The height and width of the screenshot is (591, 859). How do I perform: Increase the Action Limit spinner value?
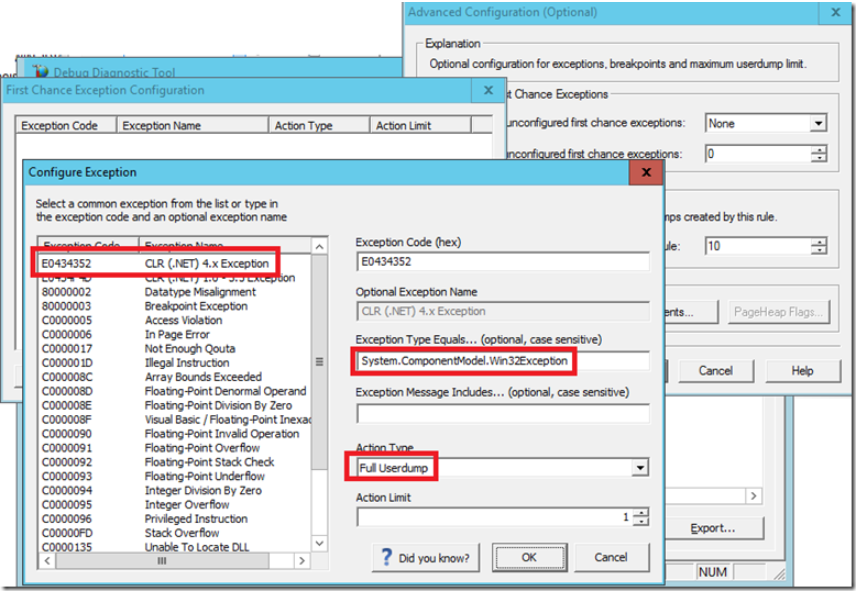(x=641, y=513)
